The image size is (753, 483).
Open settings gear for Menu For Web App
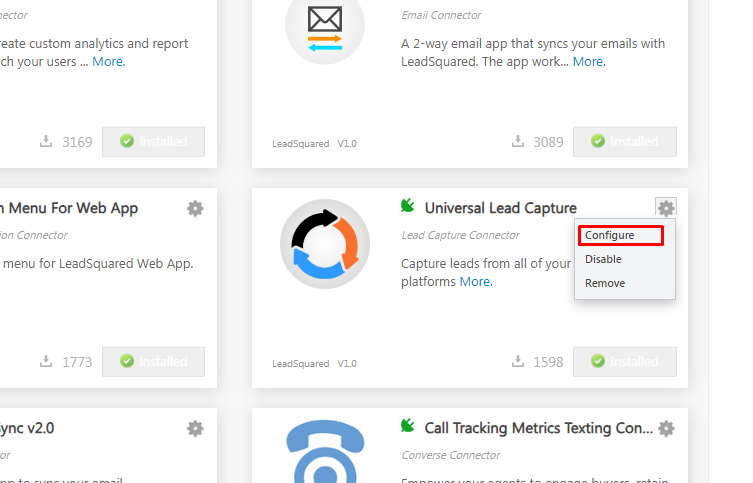click(x=195, y=208)
